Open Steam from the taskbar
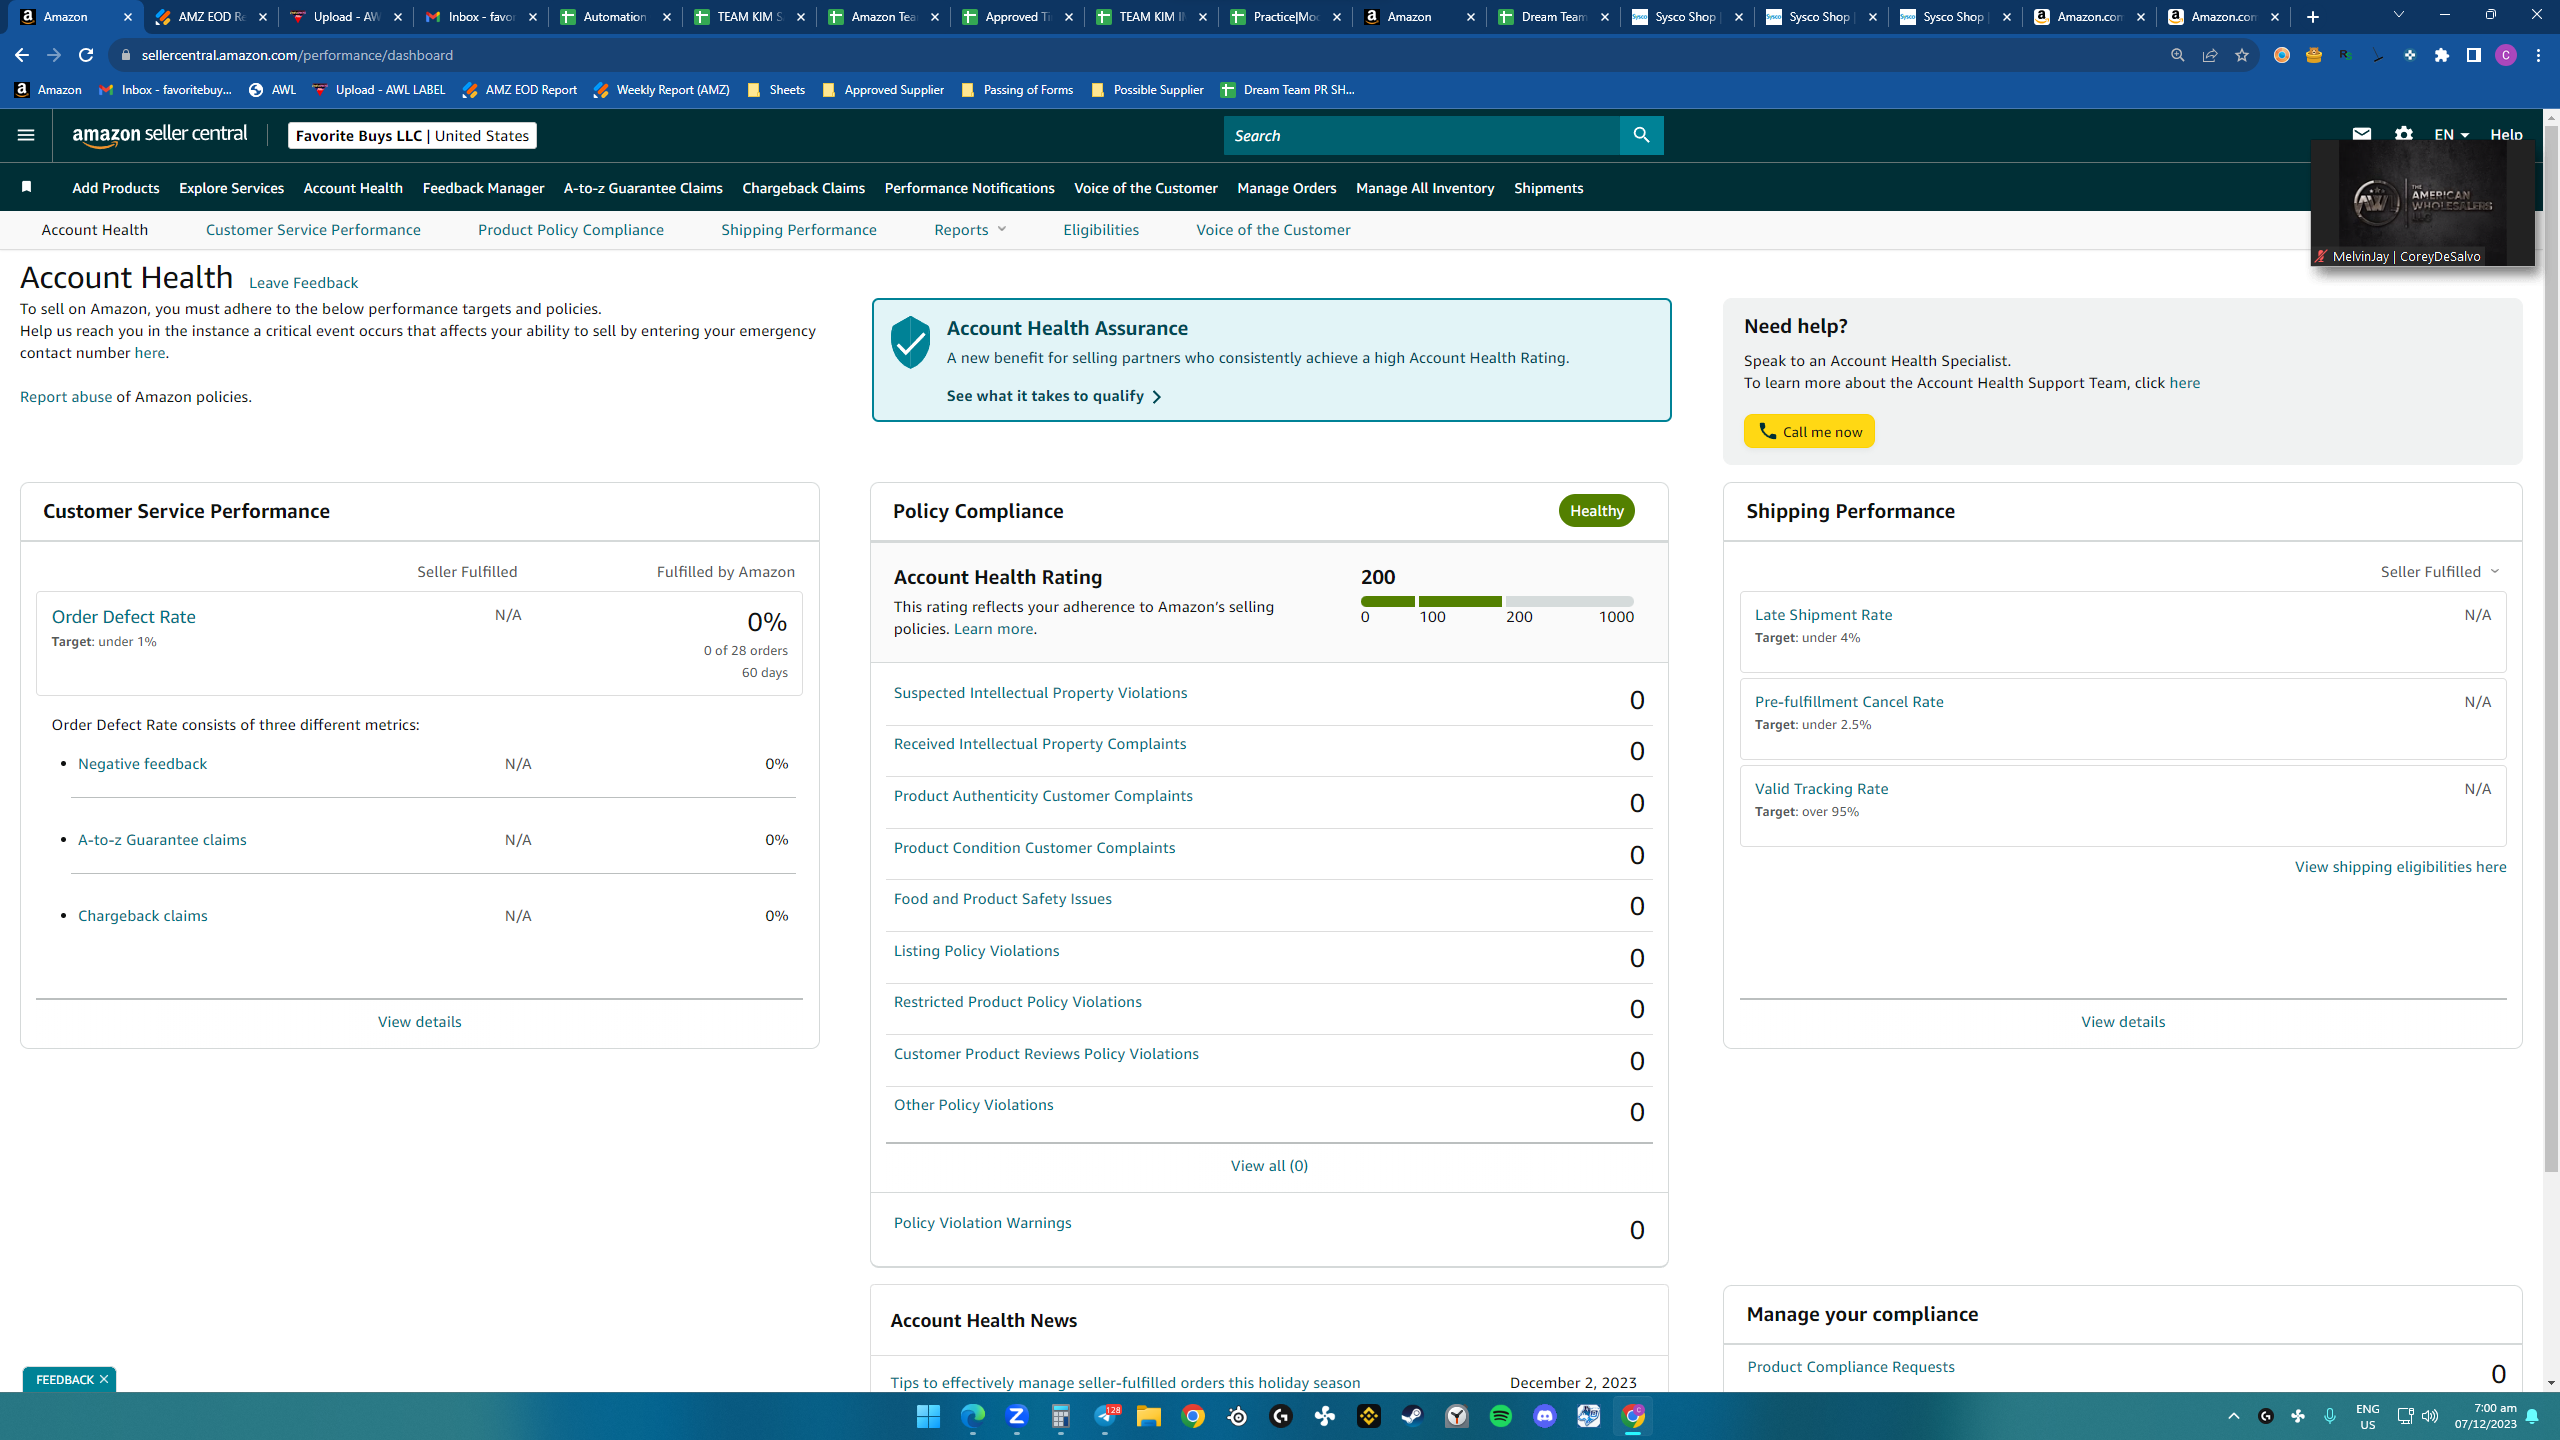This screenshot has height=1440, width=2560. (1412, 1416)
